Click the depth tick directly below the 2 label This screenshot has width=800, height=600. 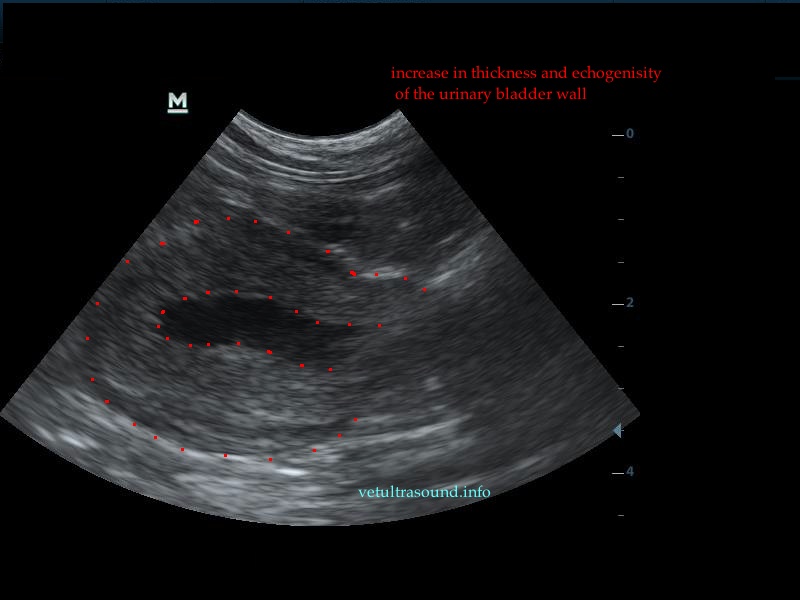coord(620,346)
